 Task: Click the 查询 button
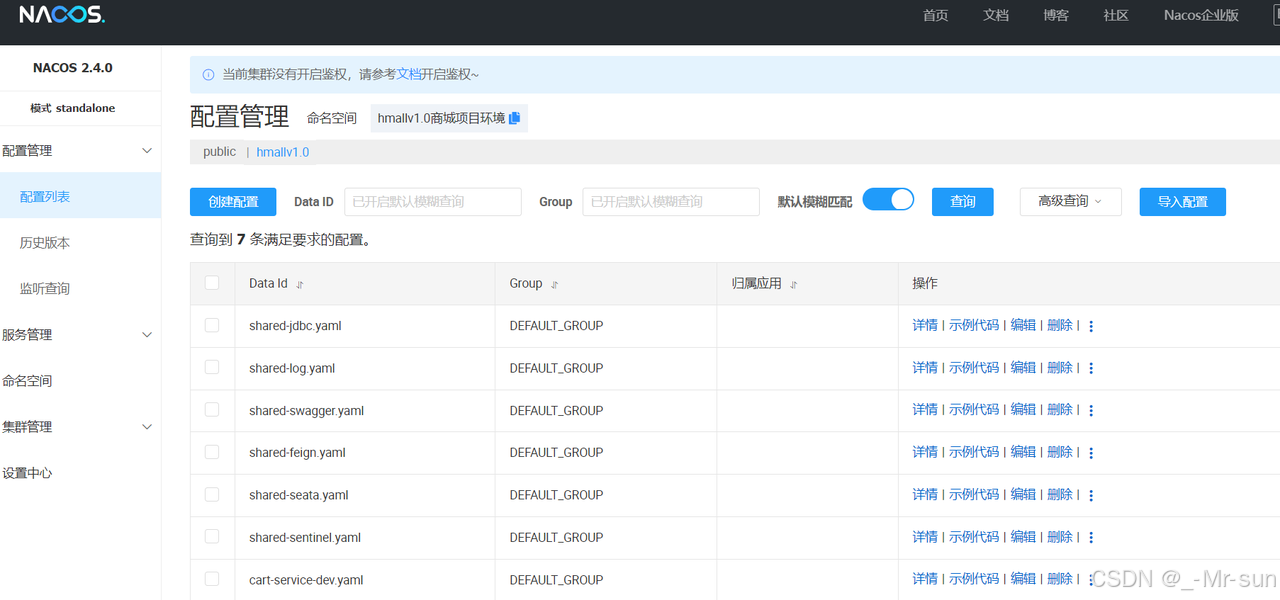(963, 201)
